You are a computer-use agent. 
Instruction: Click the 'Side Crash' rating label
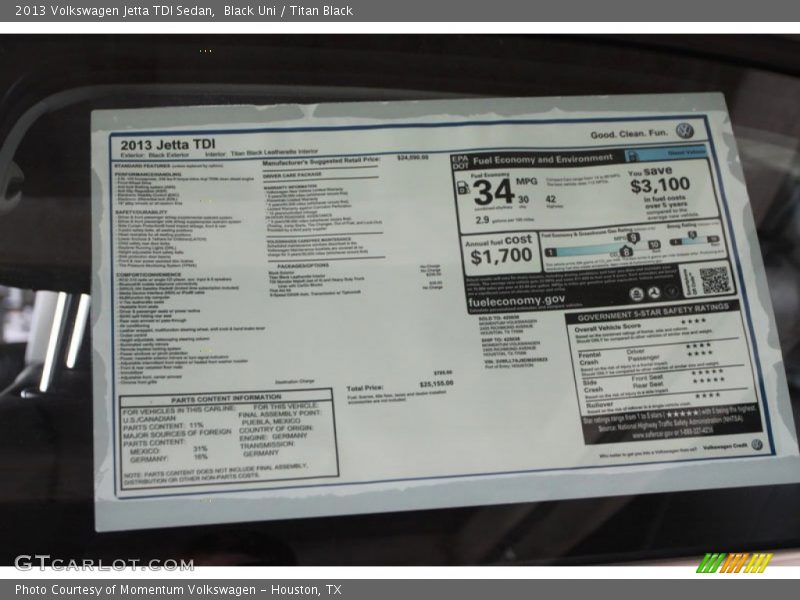tap(592, 386)
